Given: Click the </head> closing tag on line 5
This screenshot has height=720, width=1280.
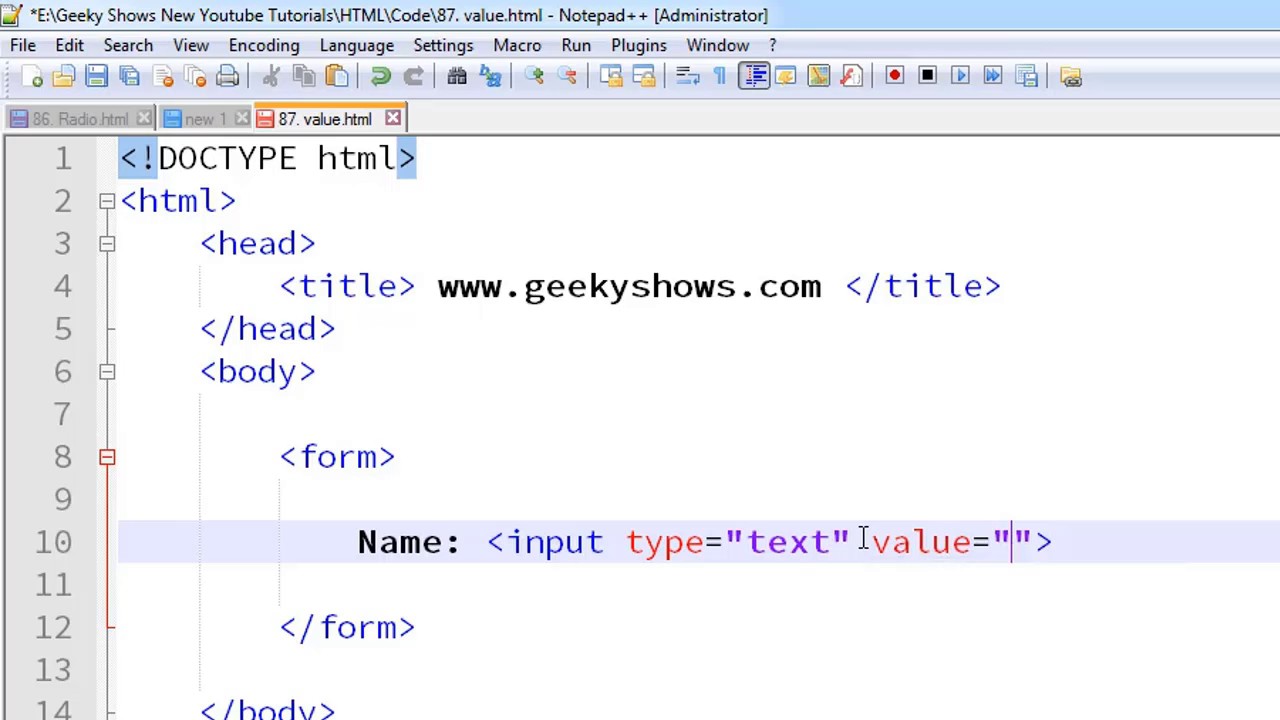Looking at the screenshot, I should coord(268,329).
